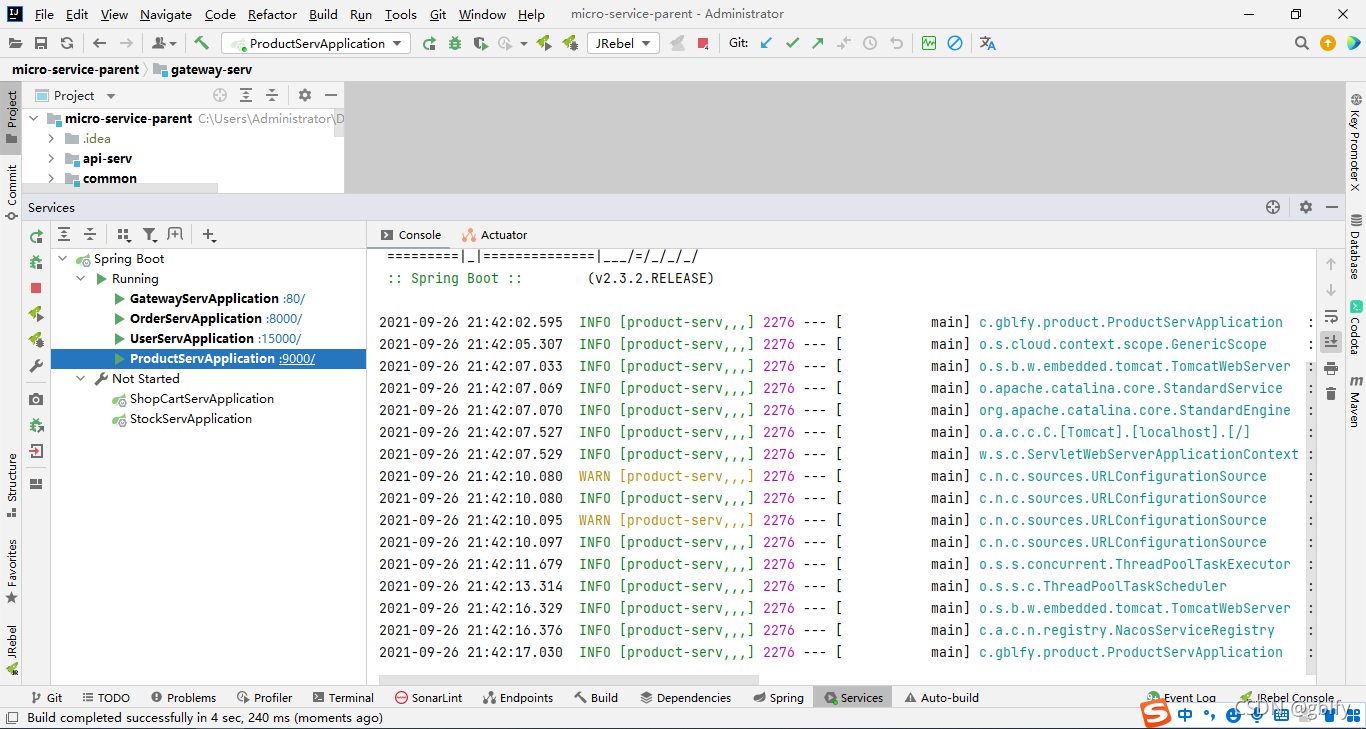
Task: Click Add Service plus icon
Action: coord(209,235)
